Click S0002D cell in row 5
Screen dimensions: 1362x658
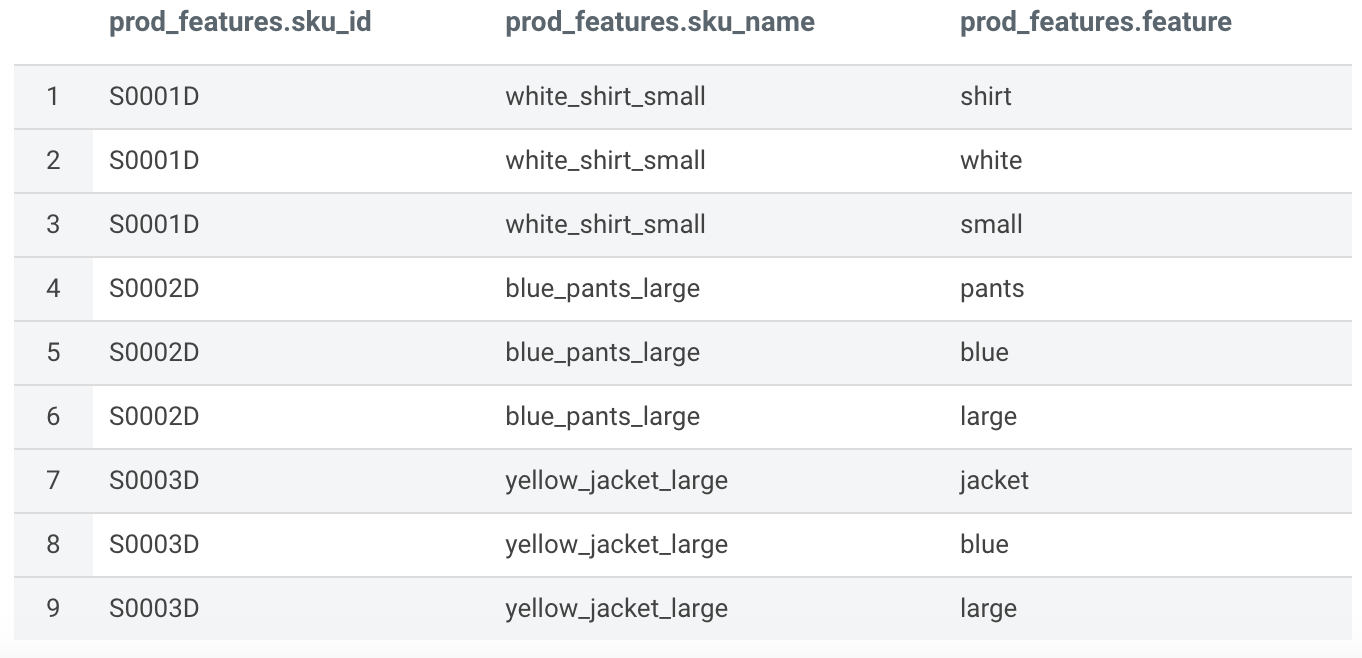click(154, 353)
